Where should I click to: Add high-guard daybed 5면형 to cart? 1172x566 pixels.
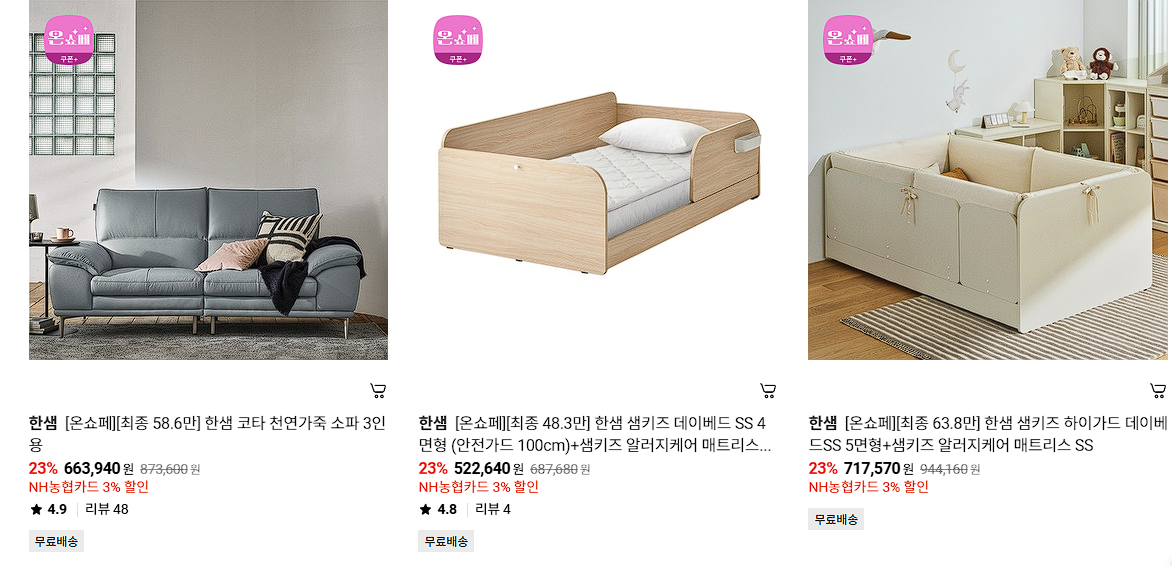(x=1158, y=390)
